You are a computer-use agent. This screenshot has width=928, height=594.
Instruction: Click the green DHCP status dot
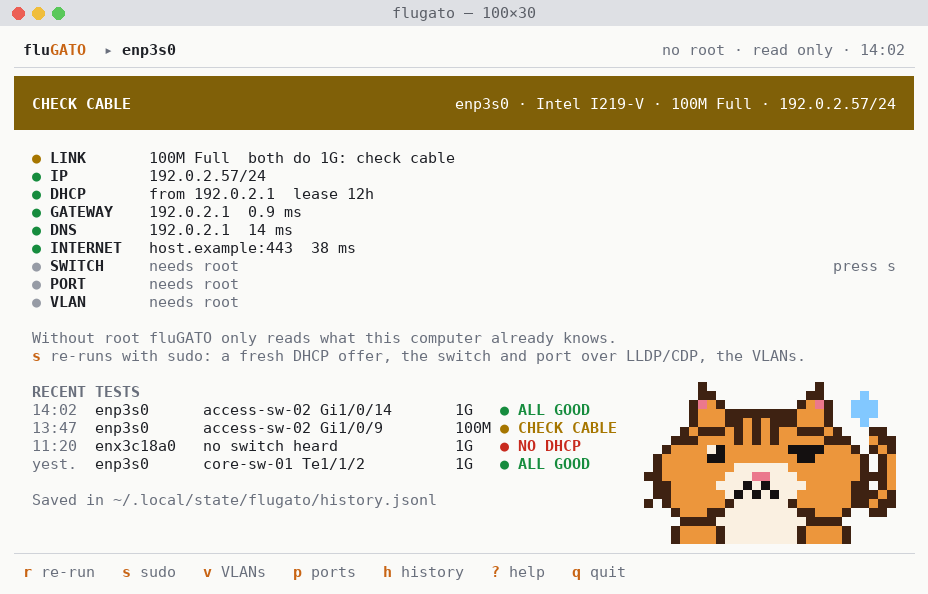(x=37, y=195)
